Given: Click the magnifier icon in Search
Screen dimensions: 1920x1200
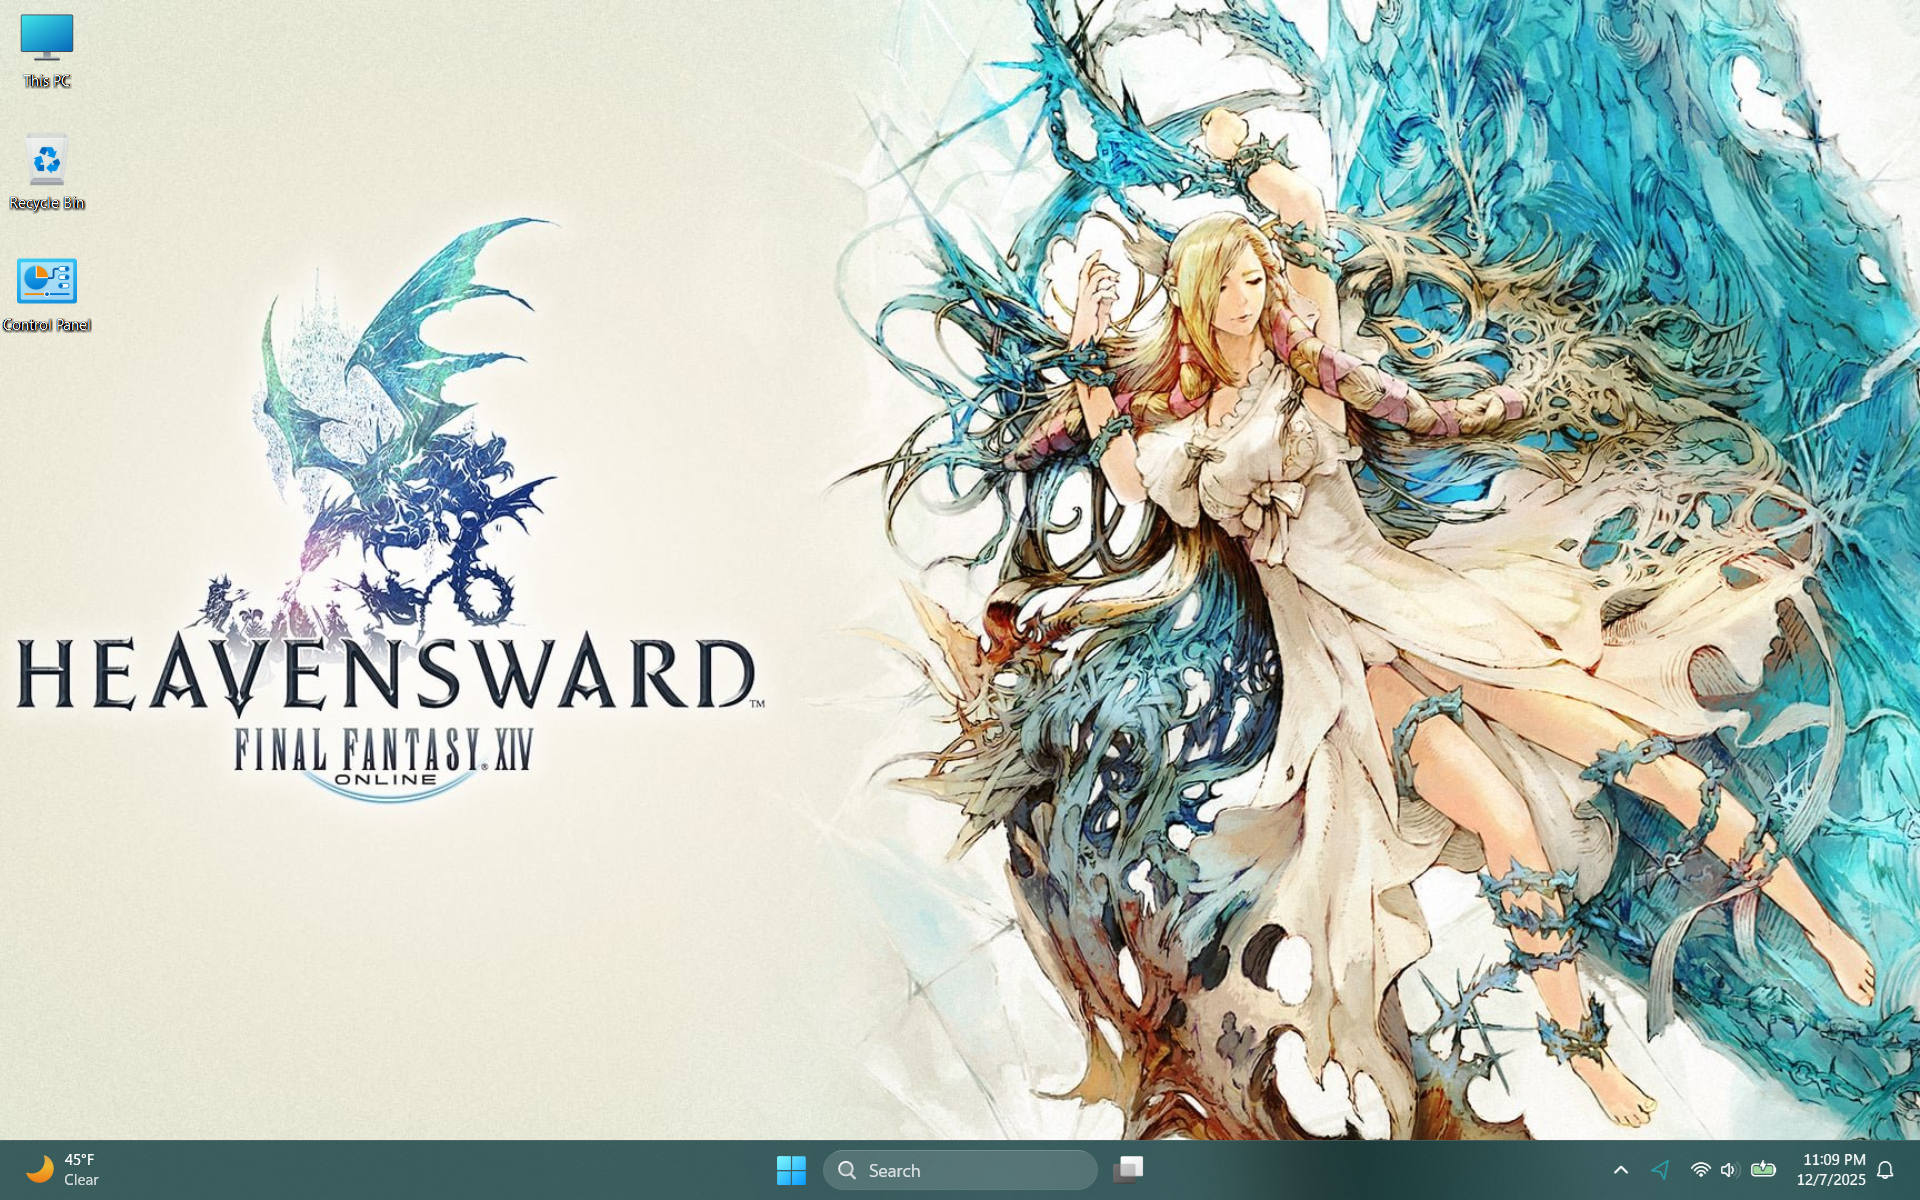Looking at the screenshot, I should [x=847, y=1170].
